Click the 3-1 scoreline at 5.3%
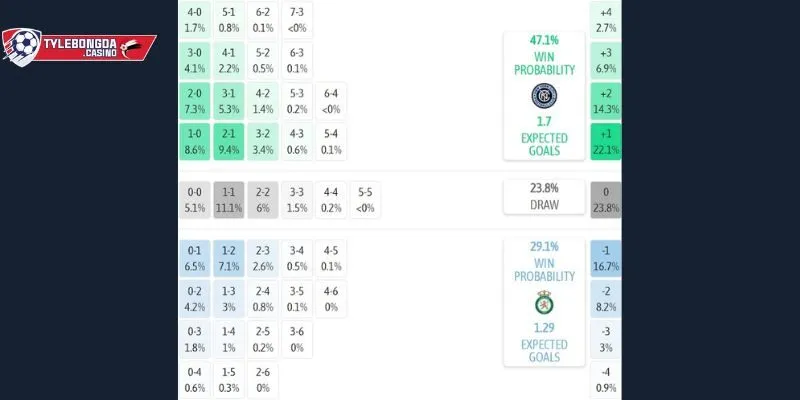Viewport: 800px width, 400px height. [229, 102]
